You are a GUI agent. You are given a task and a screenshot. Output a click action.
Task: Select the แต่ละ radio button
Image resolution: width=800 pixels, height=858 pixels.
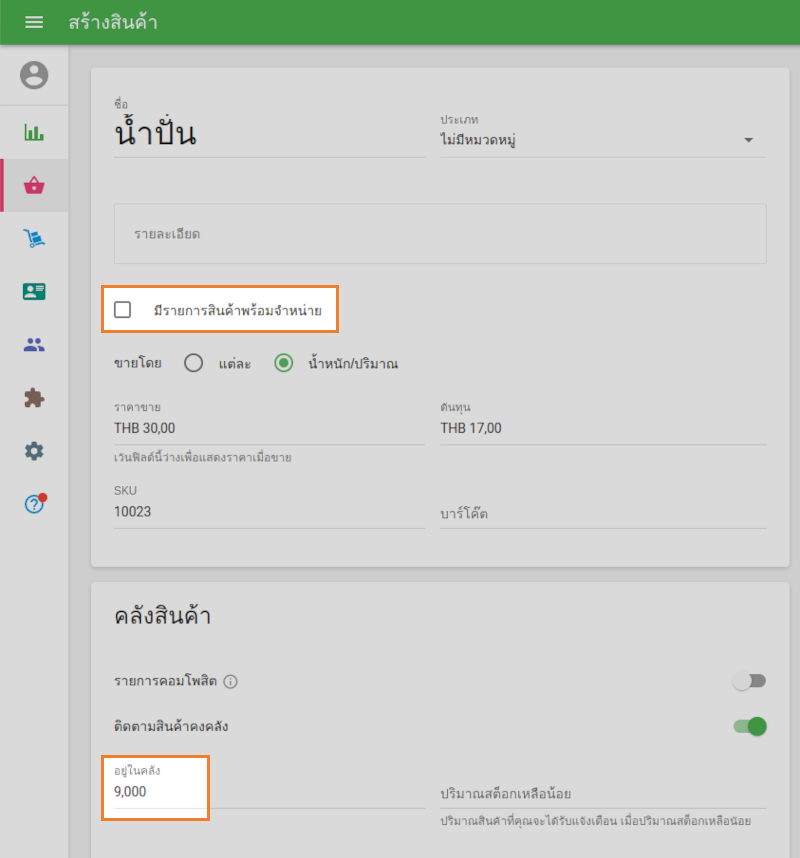194,363
